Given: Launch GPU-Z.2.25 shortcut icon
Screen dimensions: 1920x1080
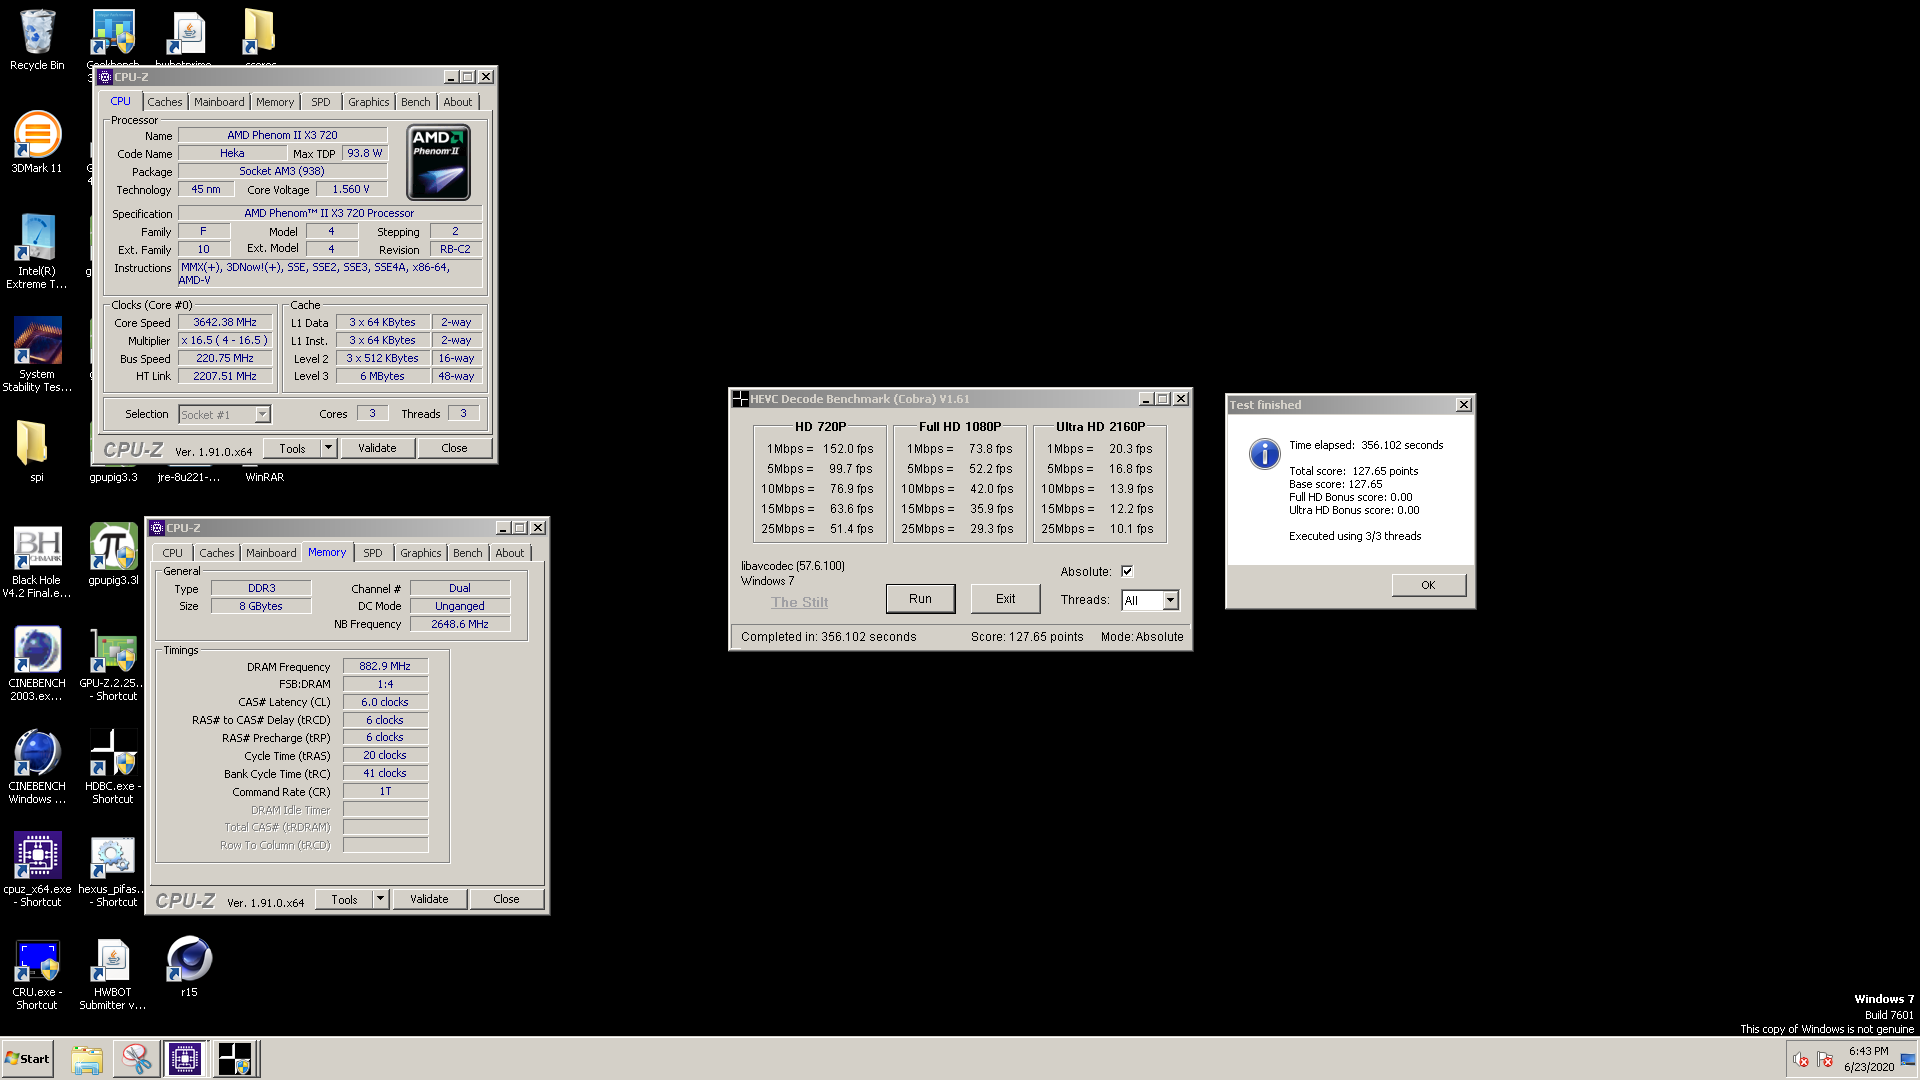Looking at the screenshot, I should pyautogui.click(x=113, y=664).
